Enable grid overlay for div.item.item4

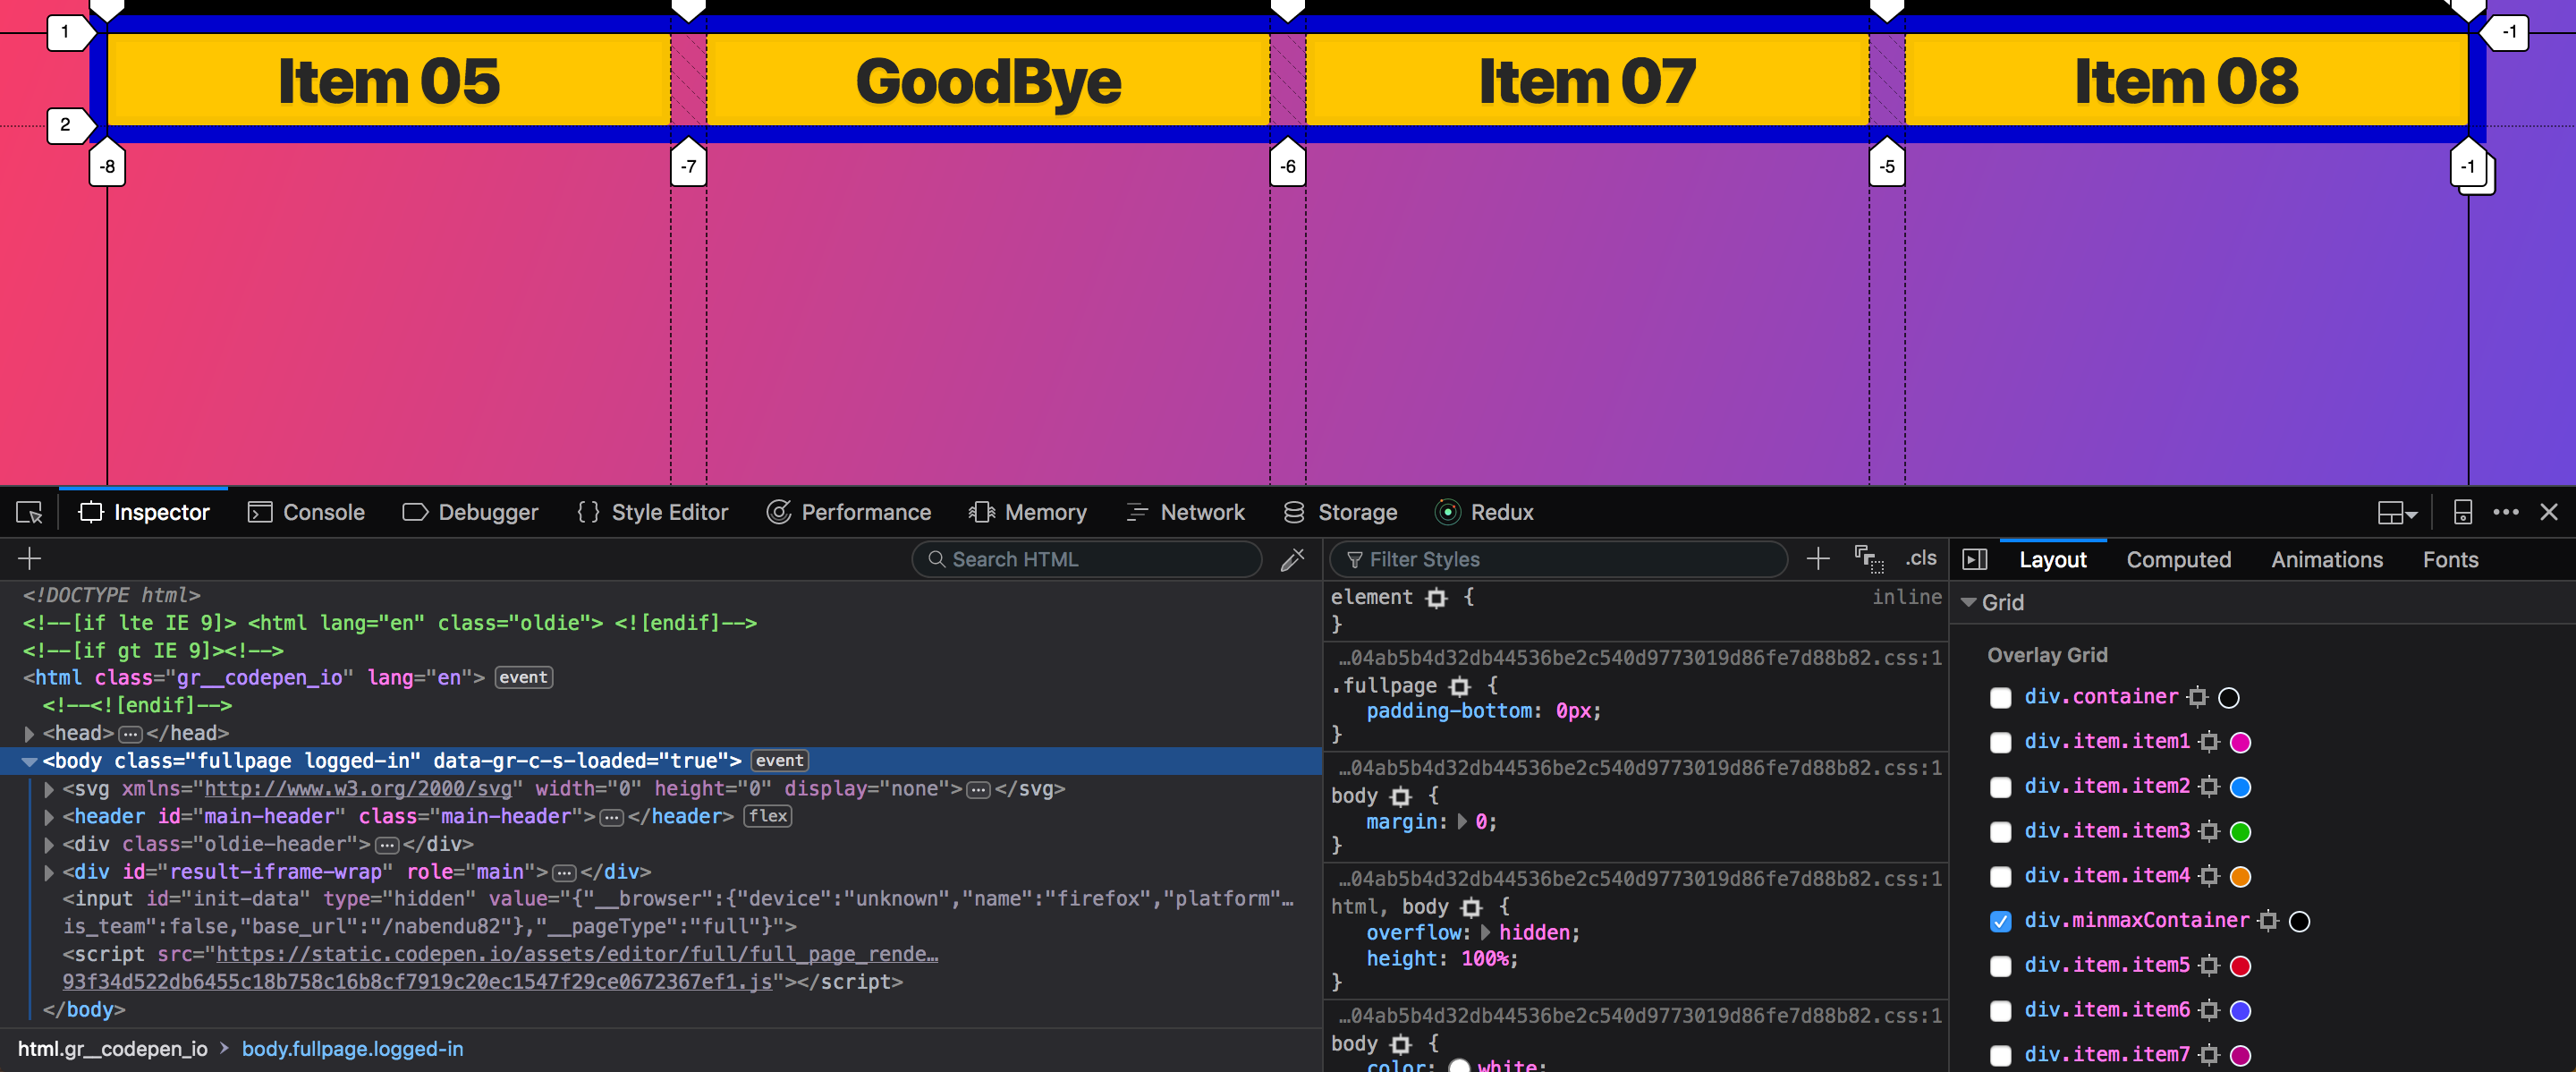[x=2000, y=876]
